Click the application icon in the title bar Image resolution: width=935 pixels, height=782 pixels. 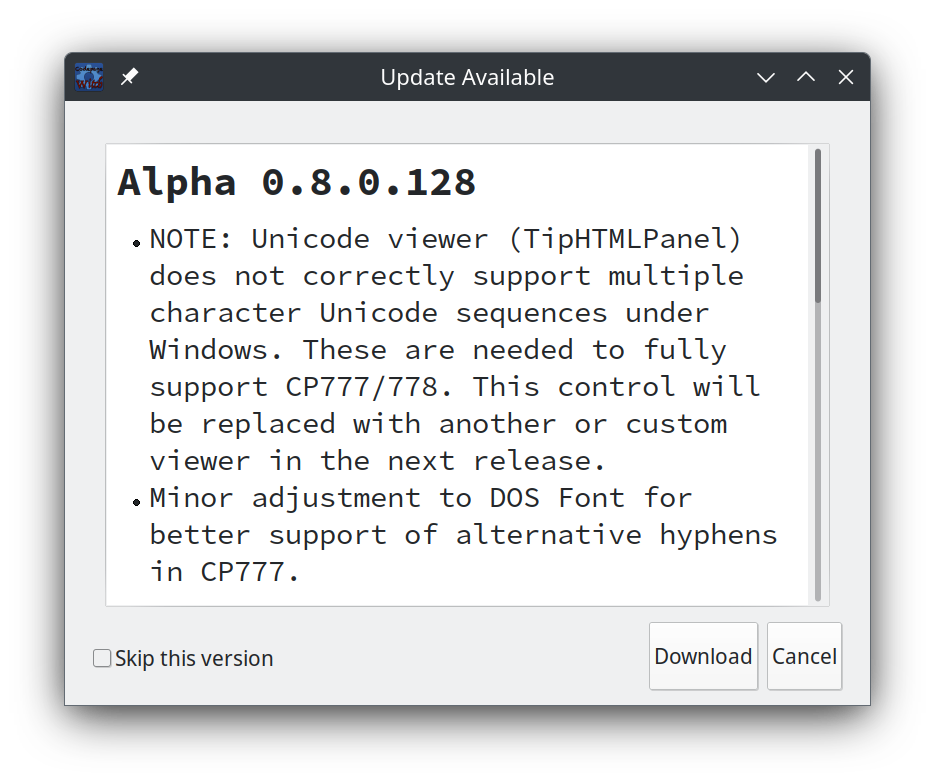tap(89, 77)
